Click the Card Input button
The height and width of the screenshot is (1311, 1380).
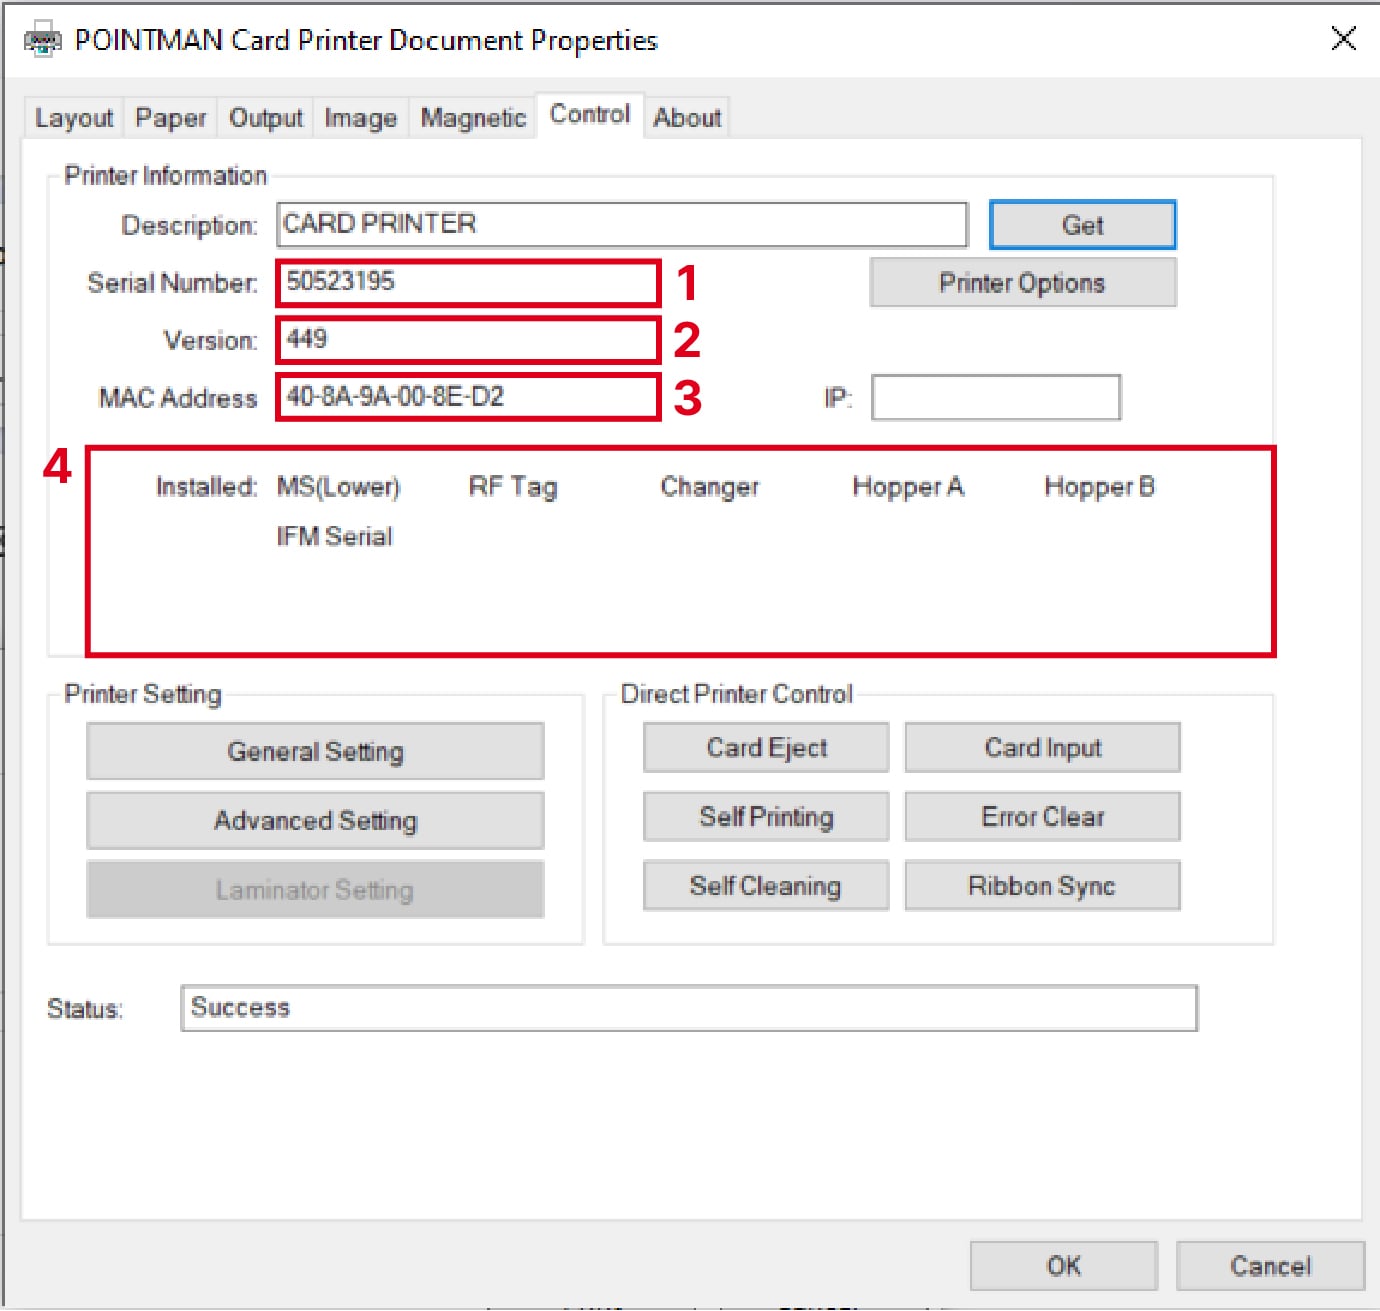1042,748
